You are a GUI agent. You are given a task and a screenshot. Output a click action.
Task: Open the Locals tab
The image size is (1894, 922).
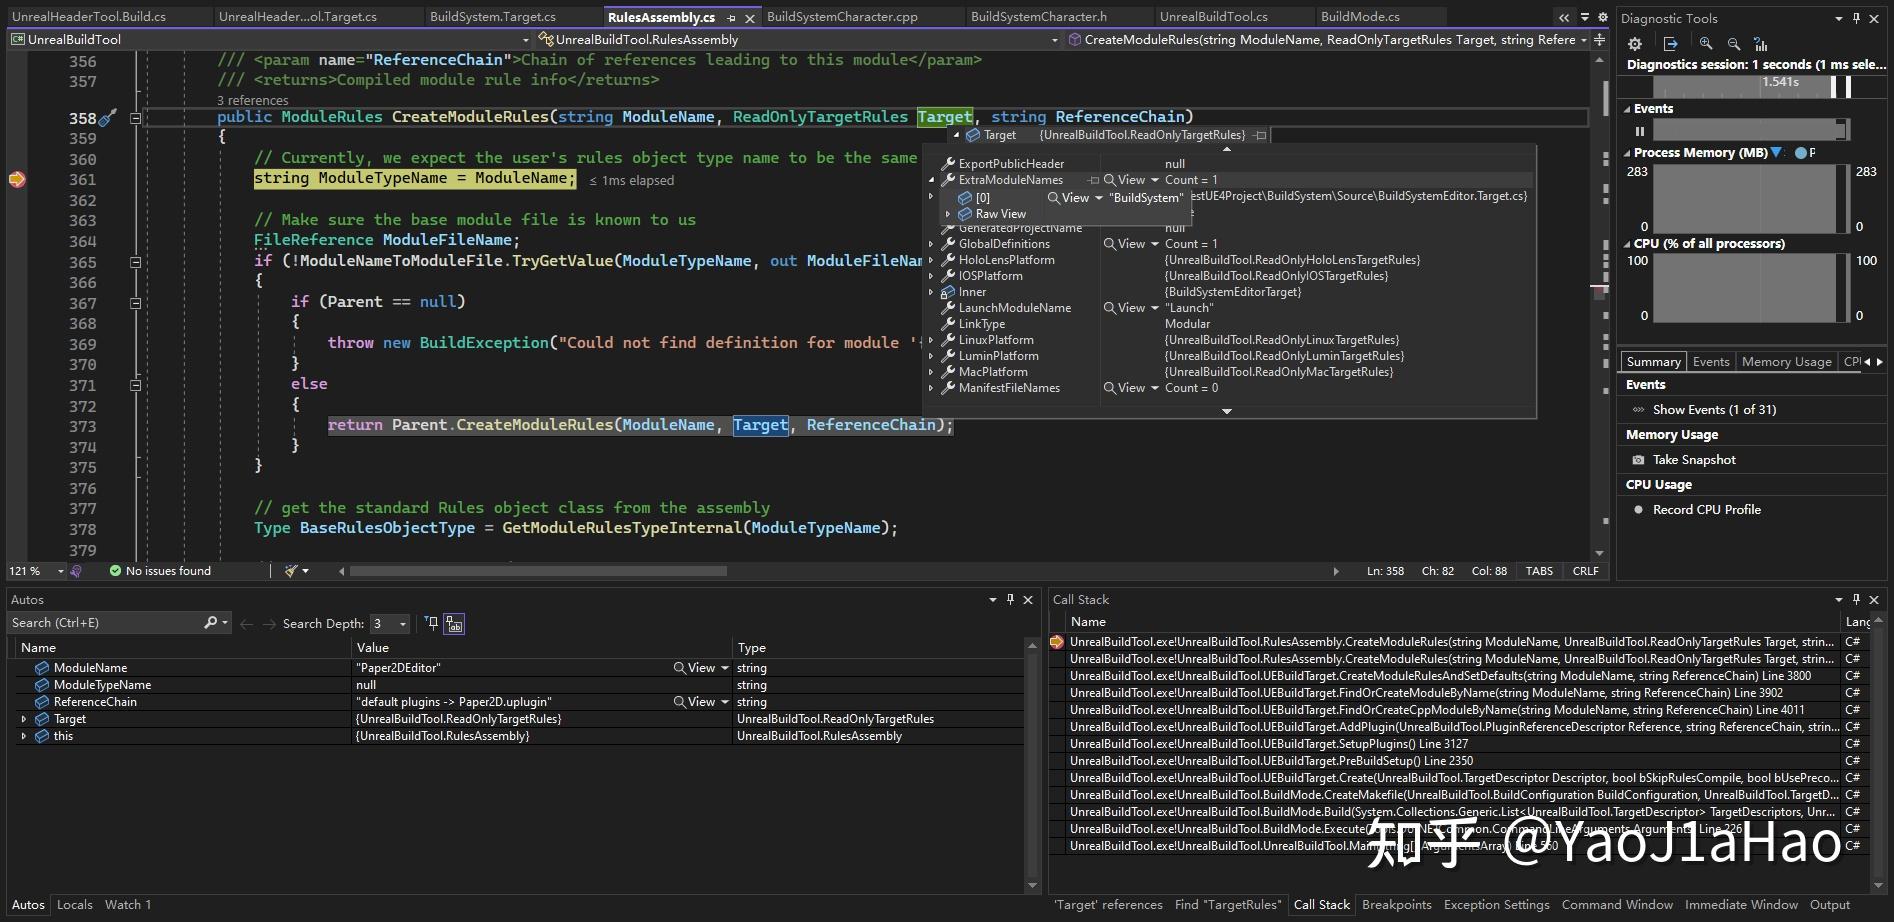75,905
